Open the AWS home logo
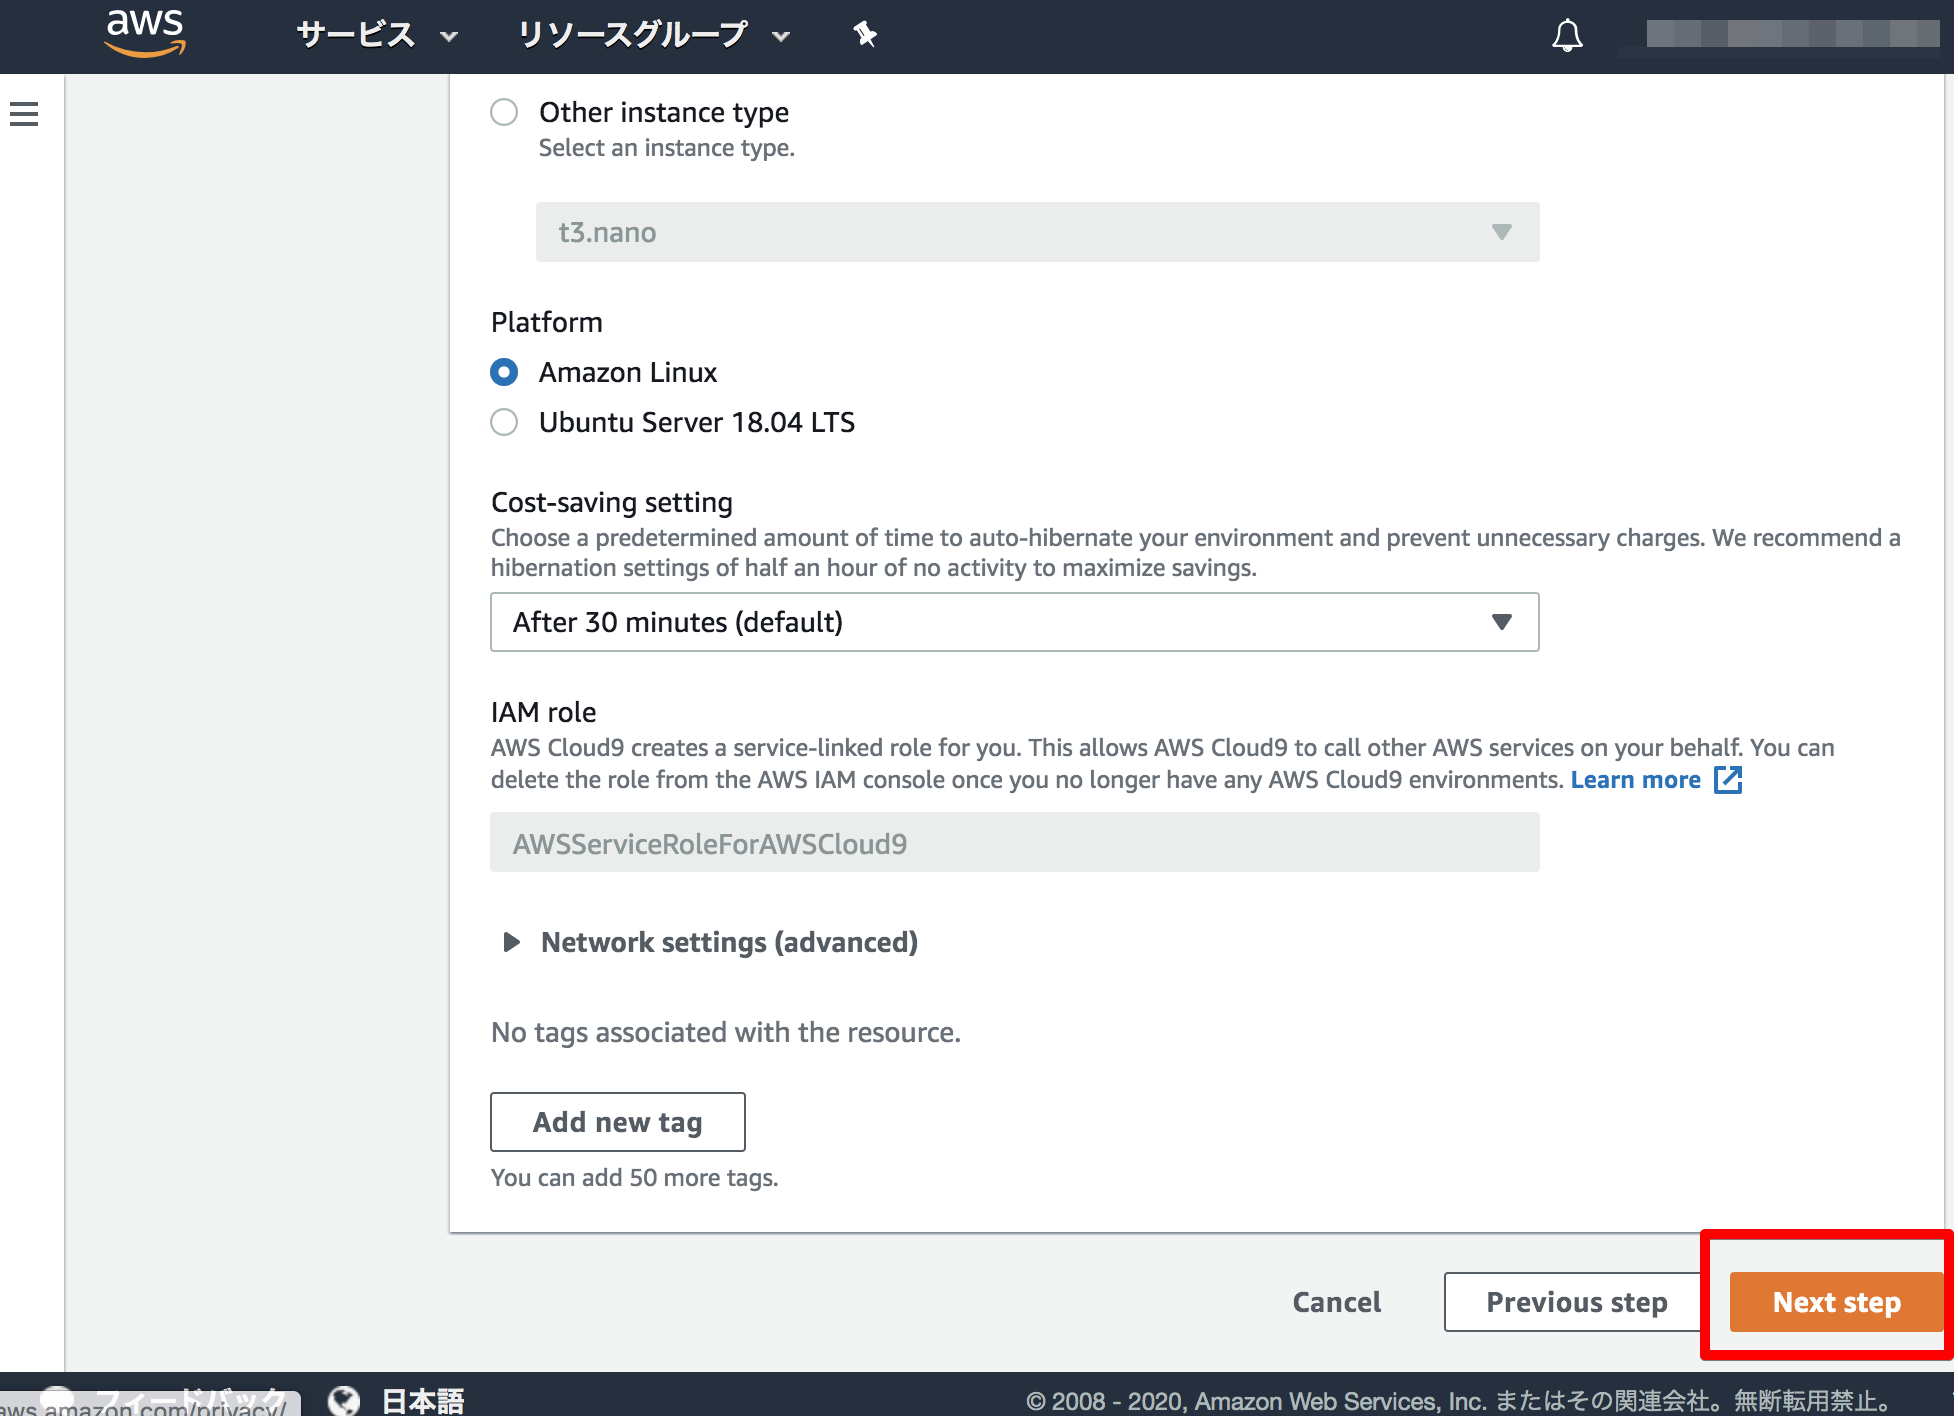 pyautogui.click(x=146, y=33)
